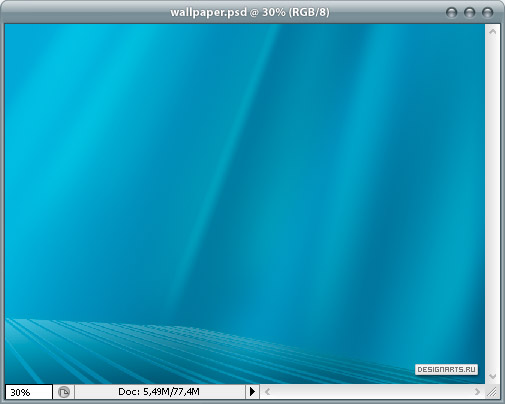Image resolution: width=505 pixels, height=404 pixels.
Task: Click the rightmost round title bar button
Action: coord(487,13)
